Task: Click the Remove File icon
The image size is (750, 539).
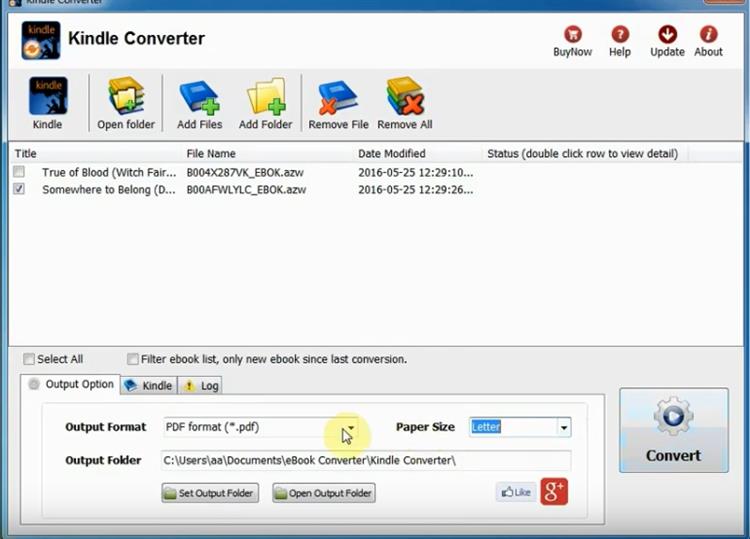Action: [x=338, y=97]
